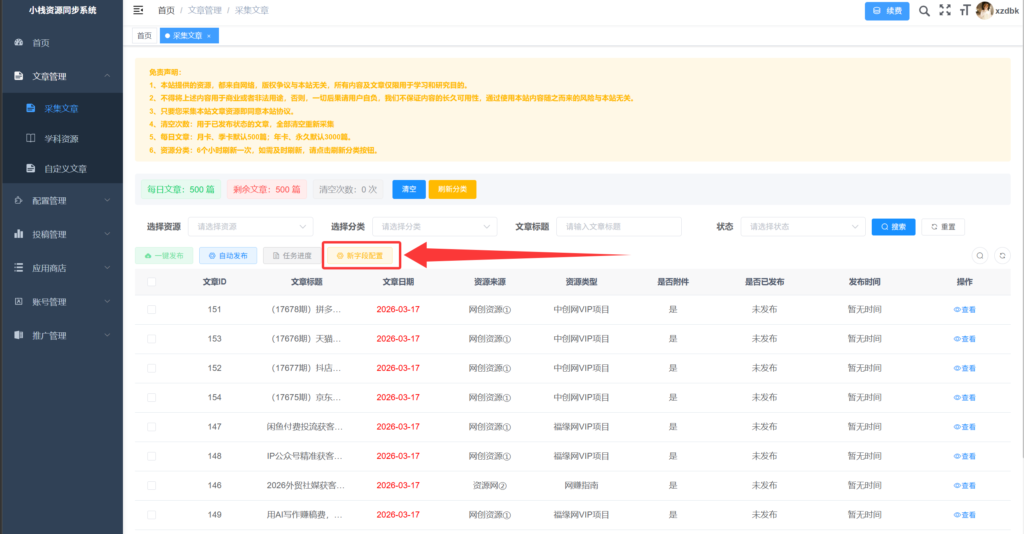Go to 首页 in the breadcrumb

(x=166, y=10)
